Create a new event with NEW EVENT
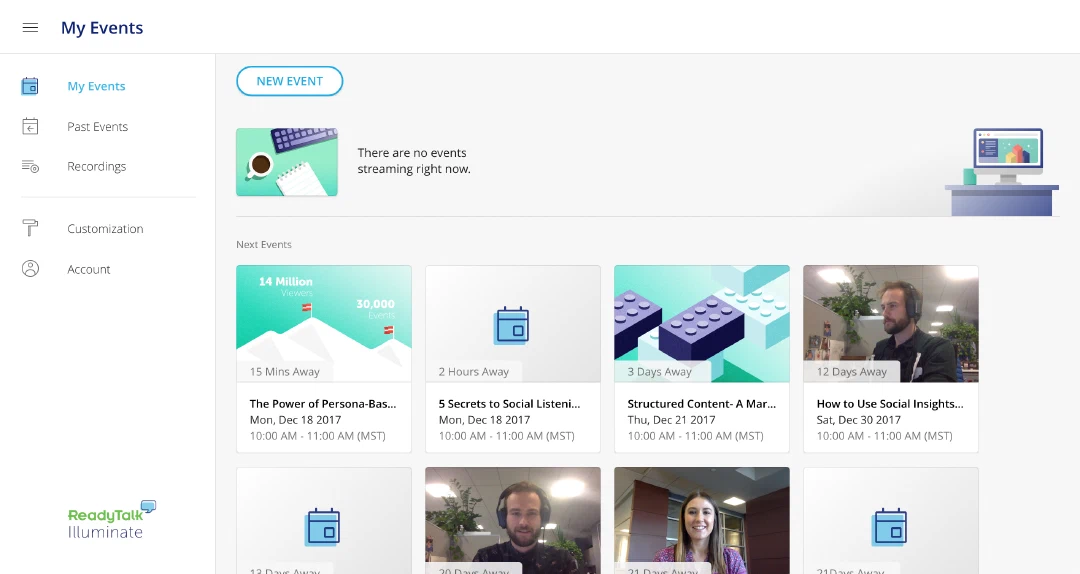Screen dimensions: 1080x574 point(289,81)
